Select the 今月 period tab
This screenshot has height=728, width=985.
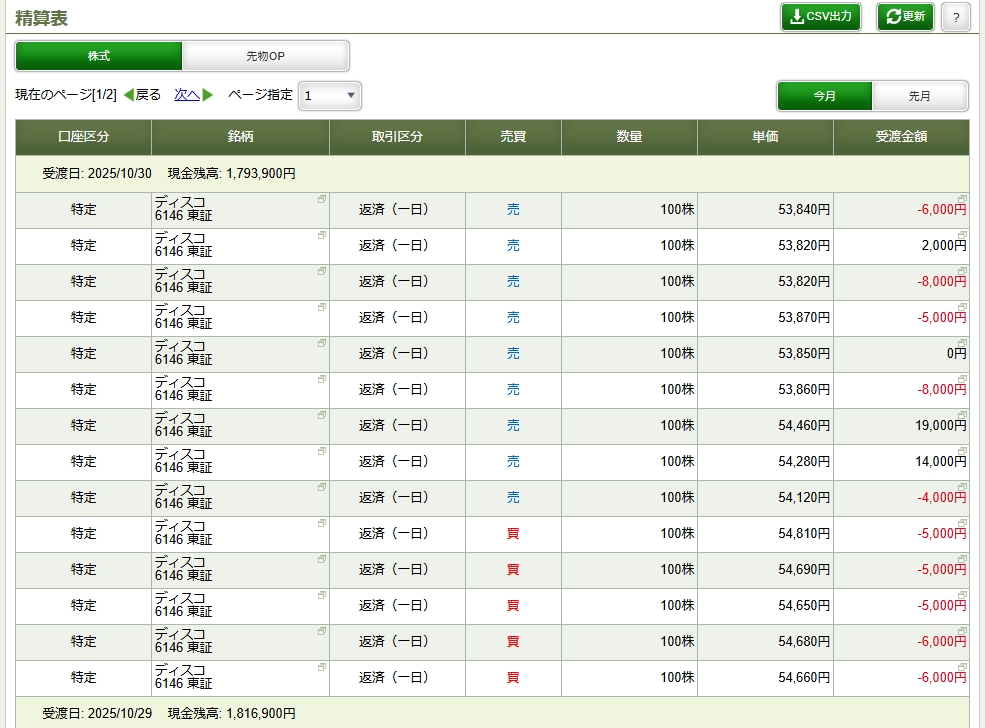coord(825,96)
